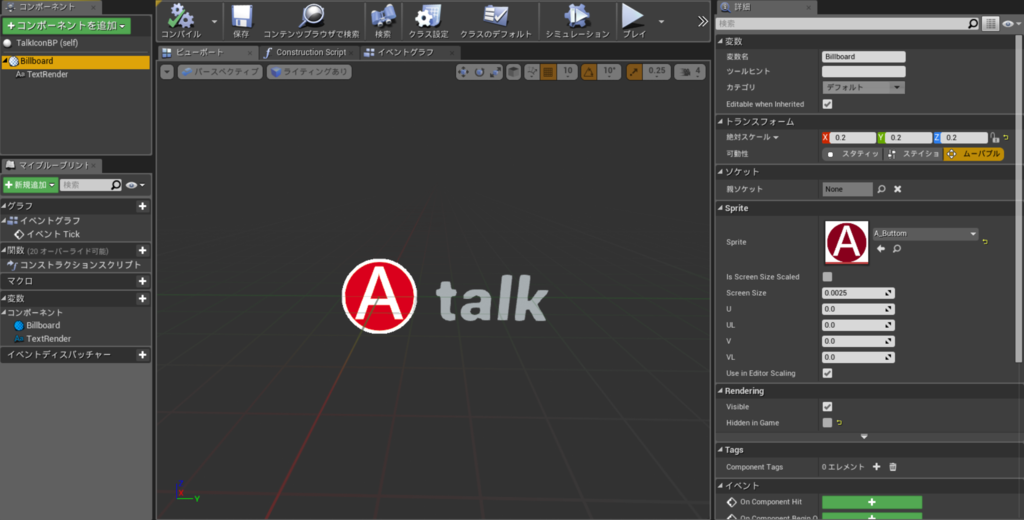Image resolution: width=1024 pixels, height=520 pixels.
Task: Add new graph with plus button
Action: [x=142, y=206]
